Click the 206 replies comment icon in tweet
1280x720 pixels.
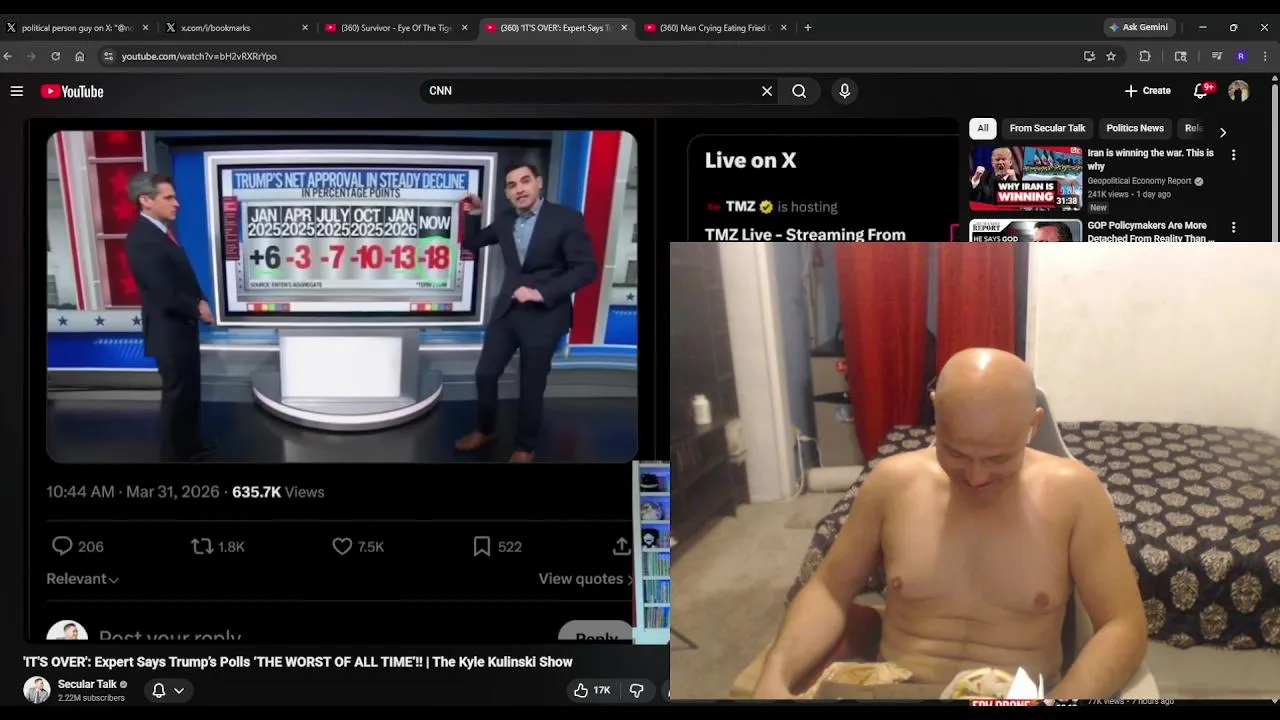tap(62, 546)
